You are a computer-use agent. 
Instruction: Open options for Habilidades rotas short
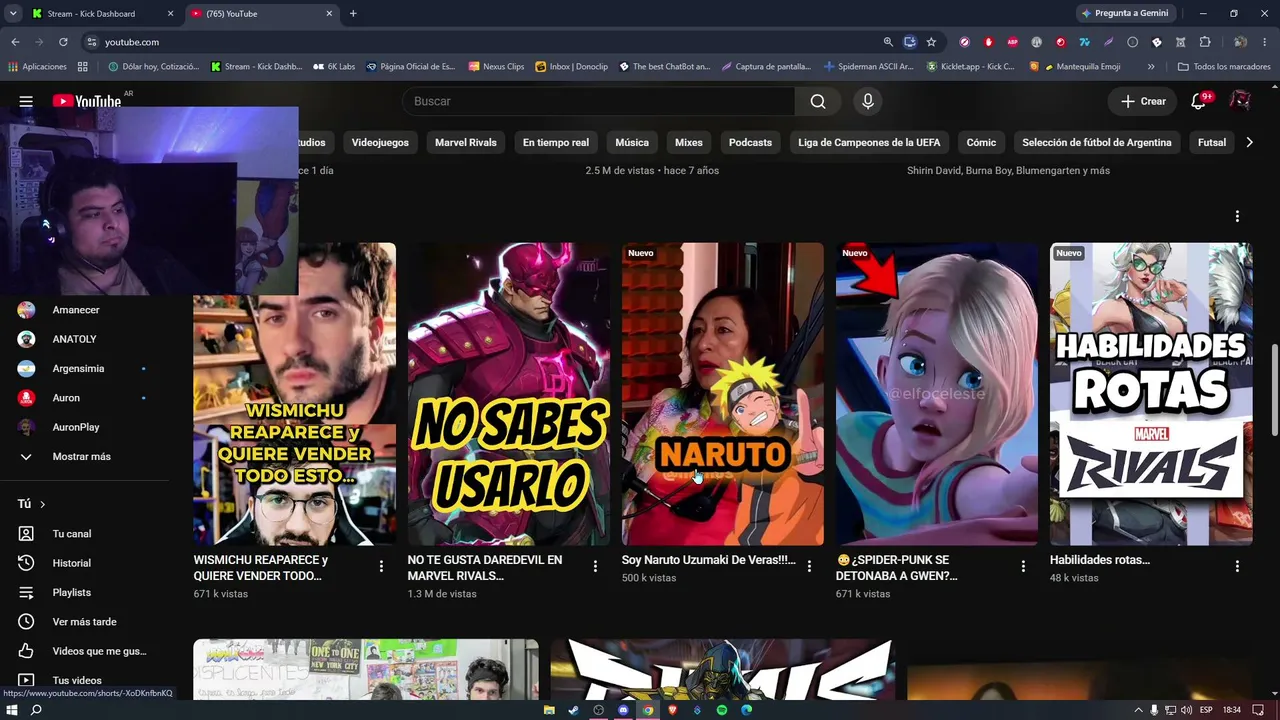(x=1237, y=567)
